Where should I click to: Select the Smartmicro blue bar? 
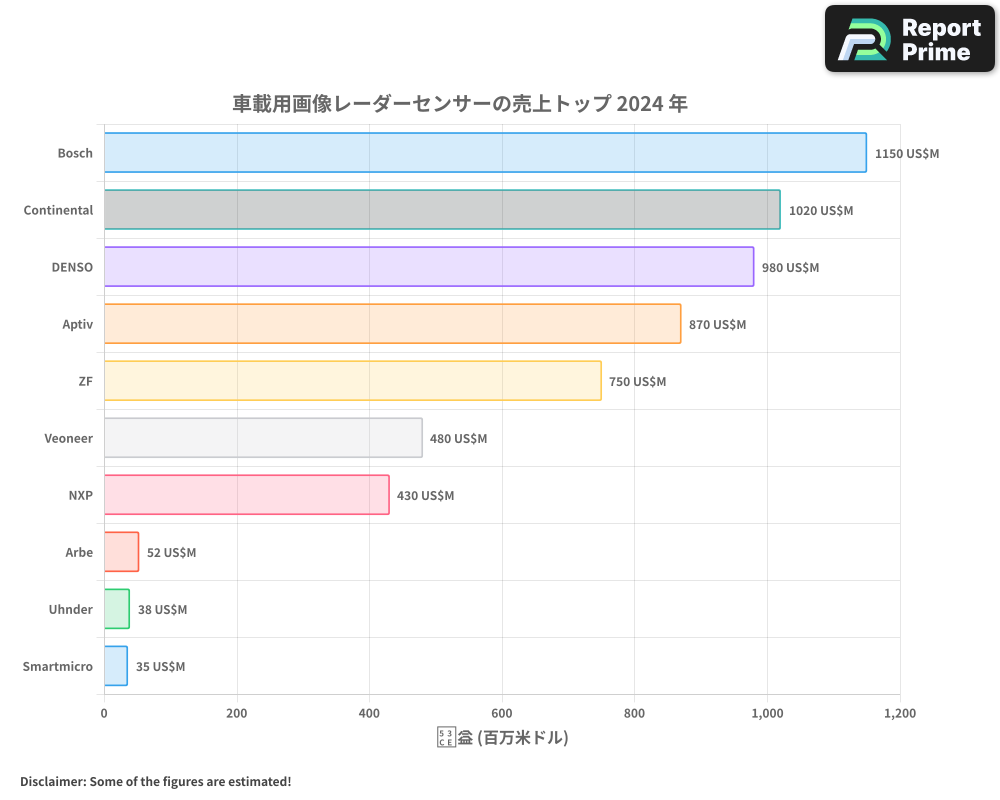pyautogui.click(x=115, y=666)
